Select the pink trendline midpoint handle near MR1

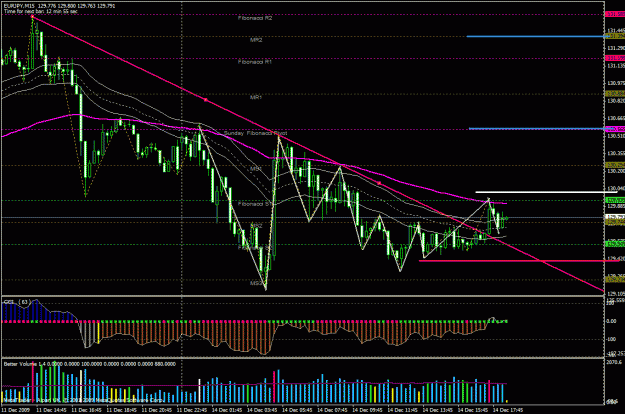[x=206, y=100]
